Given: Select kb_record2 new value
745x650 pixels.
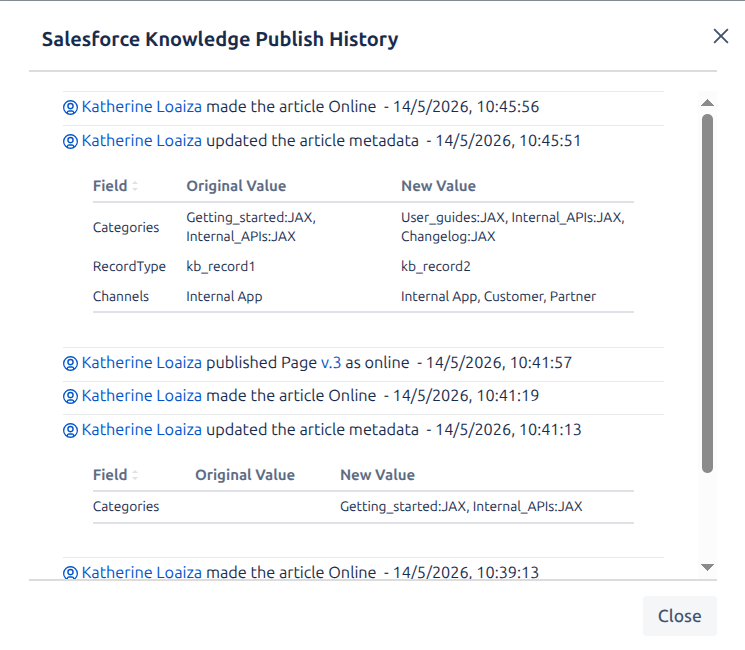Looking at the screenshot, I should (x=436, y=266).
